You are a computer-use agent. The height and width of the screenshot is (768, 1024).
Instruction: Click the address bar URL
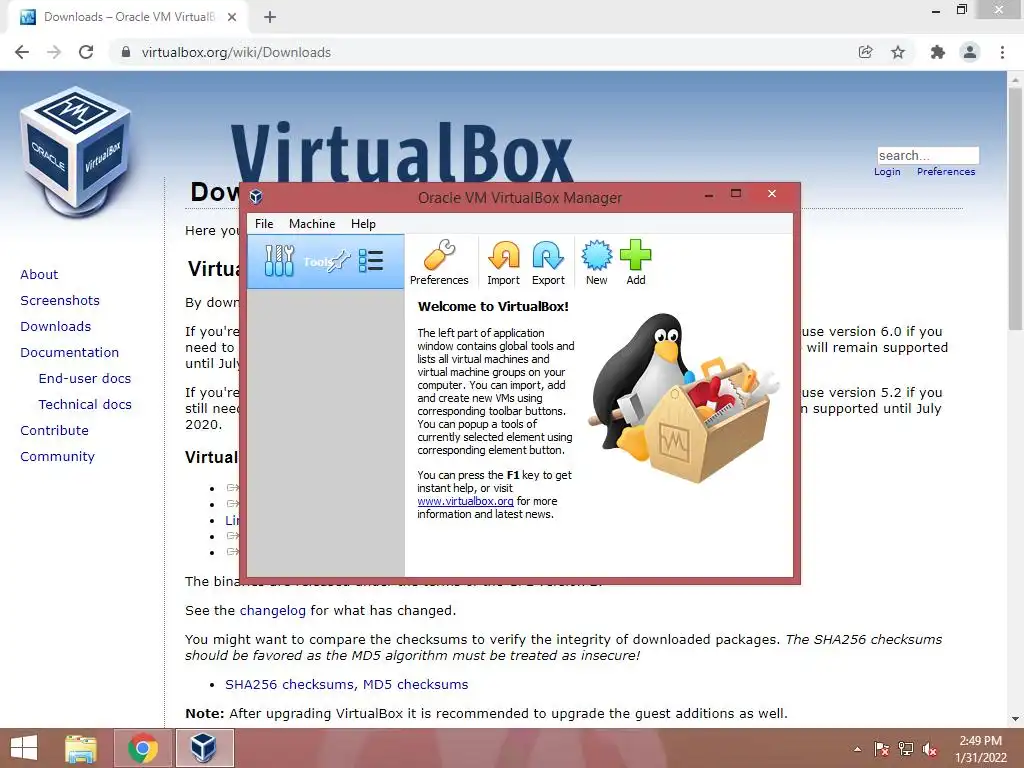236,52
